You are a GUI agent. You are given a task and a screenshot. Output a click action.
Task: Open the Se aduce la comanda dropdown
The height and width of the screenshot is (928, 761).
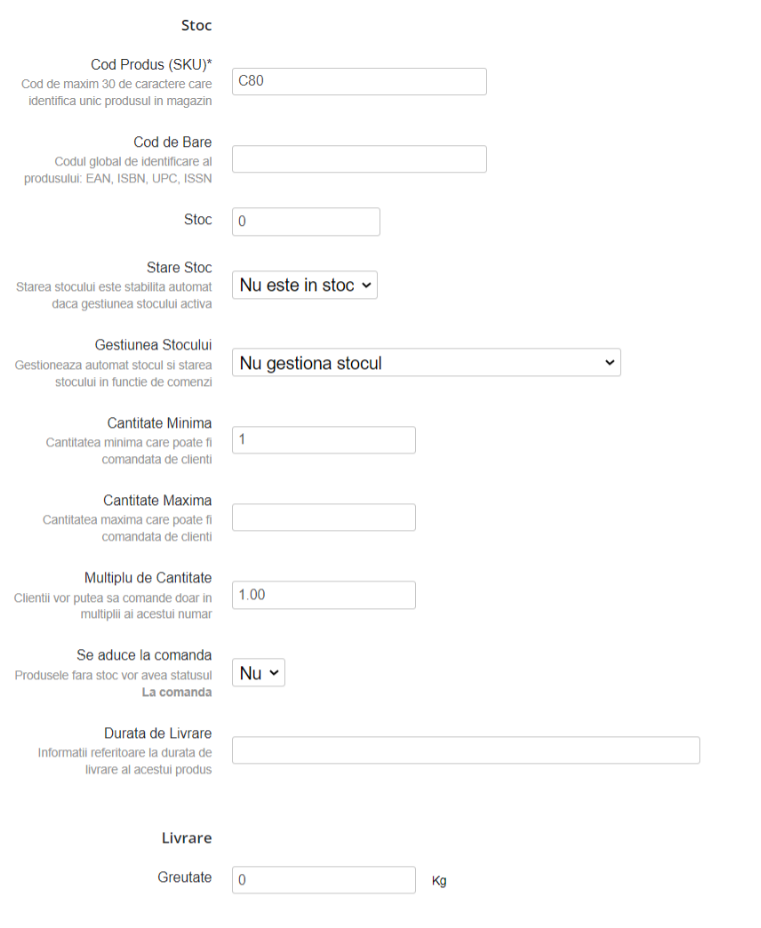point(258,672)
